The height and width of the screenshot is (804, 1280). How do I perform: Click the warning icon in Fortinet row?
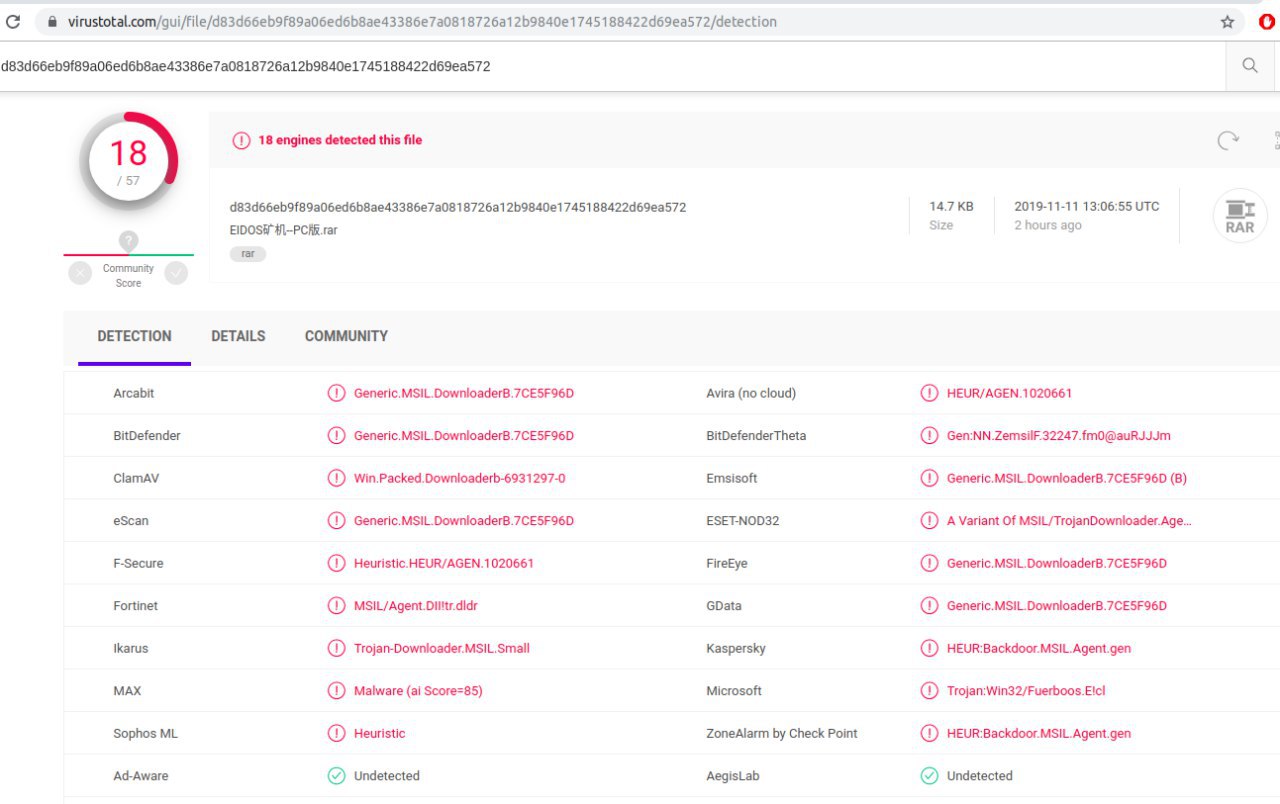click(x=337, y=606)
